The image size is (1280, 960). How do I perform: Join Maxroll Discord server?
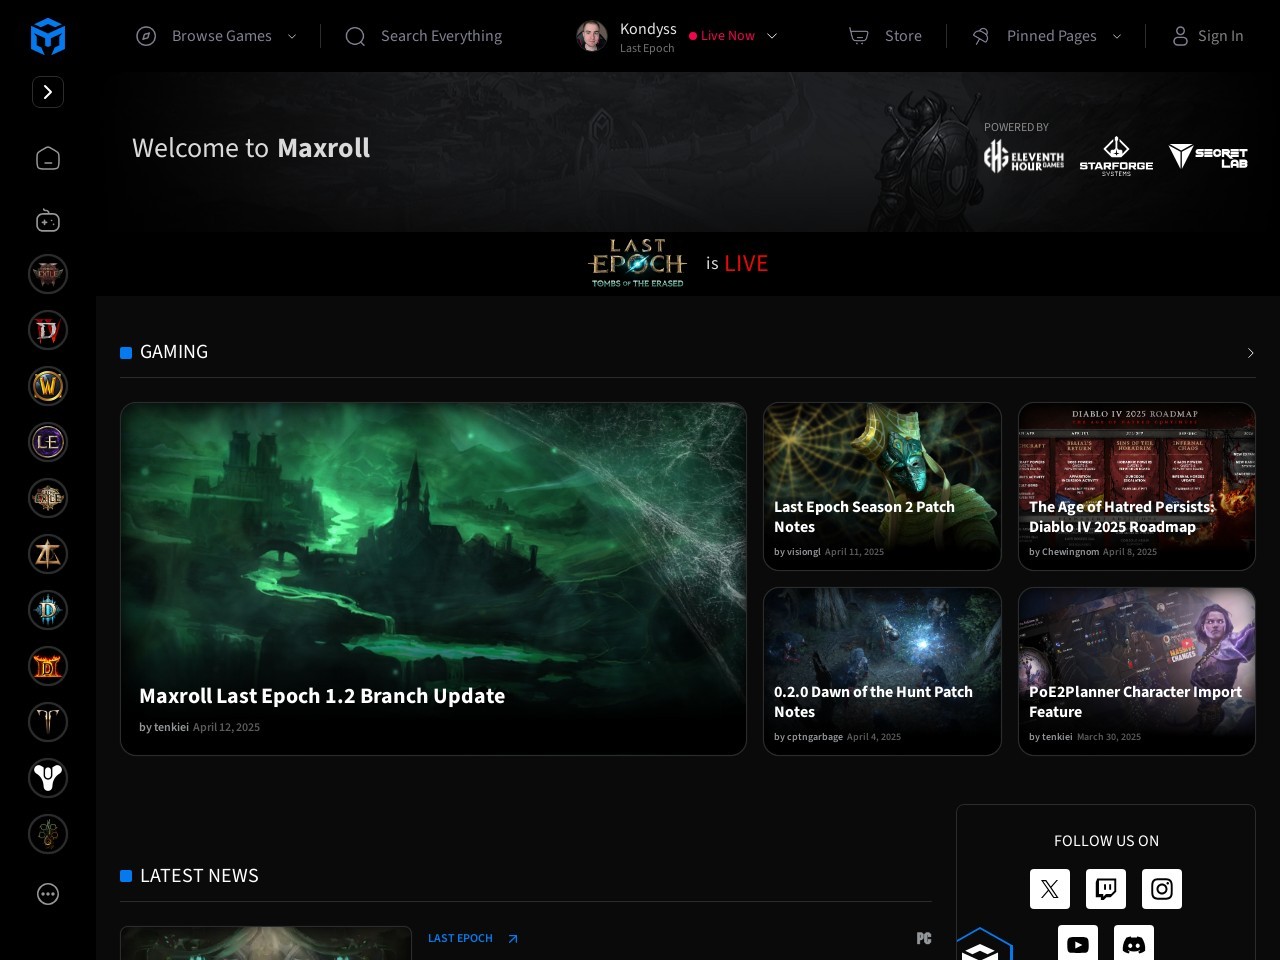point(1134,943)
